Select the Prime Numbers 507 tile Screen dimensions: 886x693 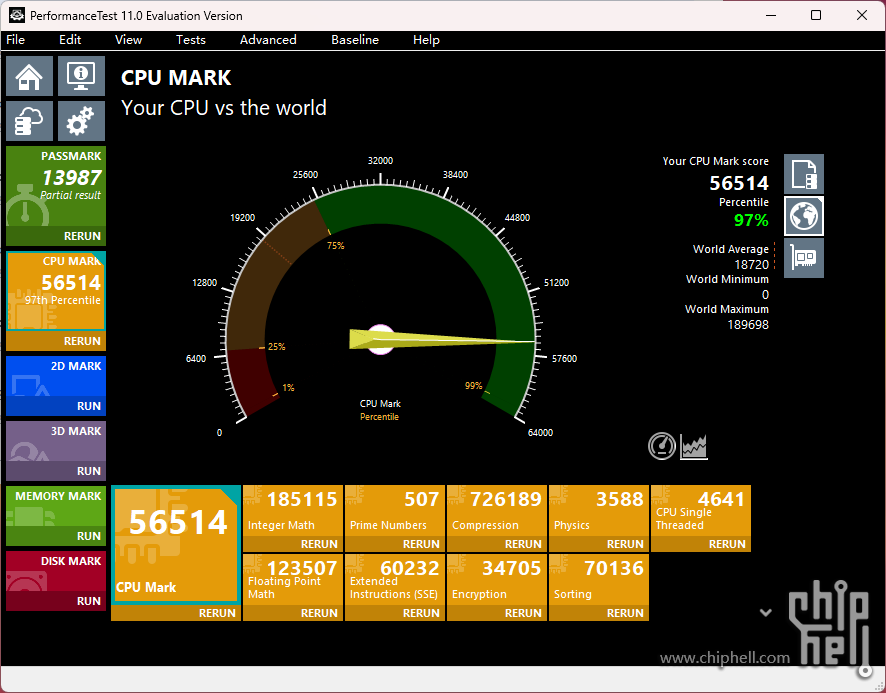[395, 511]
